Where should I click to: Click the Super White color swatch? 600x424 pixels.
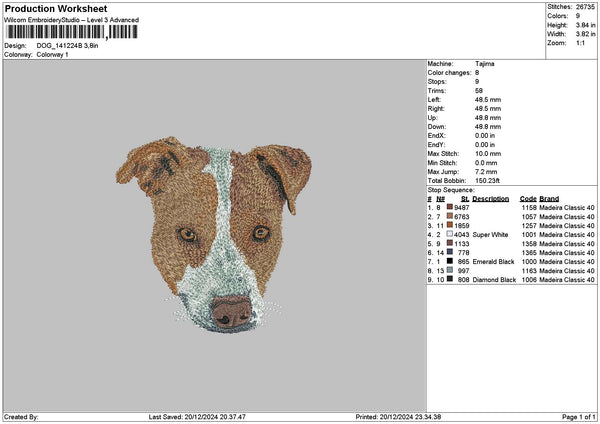pyautogui.click(x=451, y=235)
